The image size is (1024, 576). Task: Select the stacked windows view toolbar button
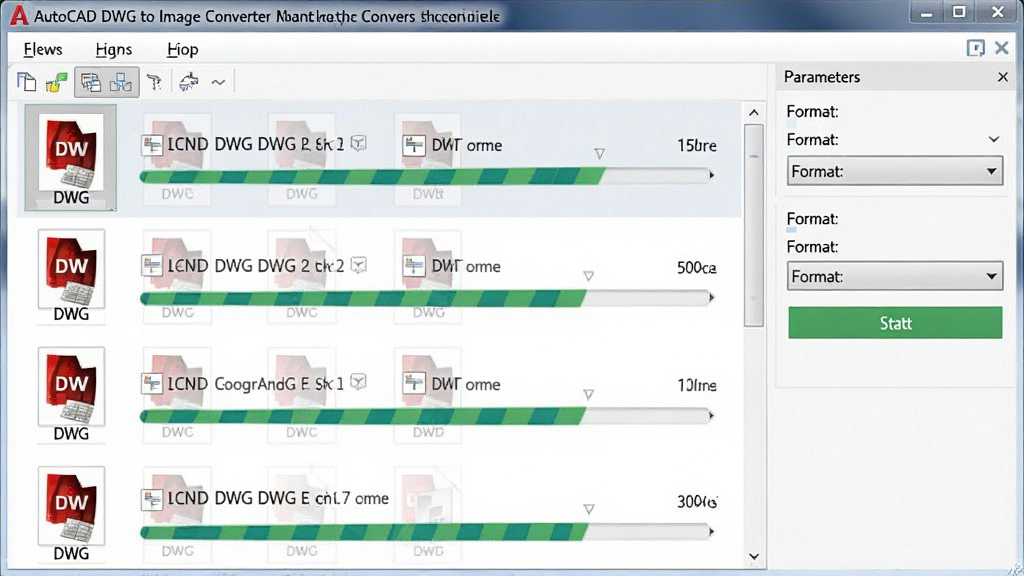point(91,82)
